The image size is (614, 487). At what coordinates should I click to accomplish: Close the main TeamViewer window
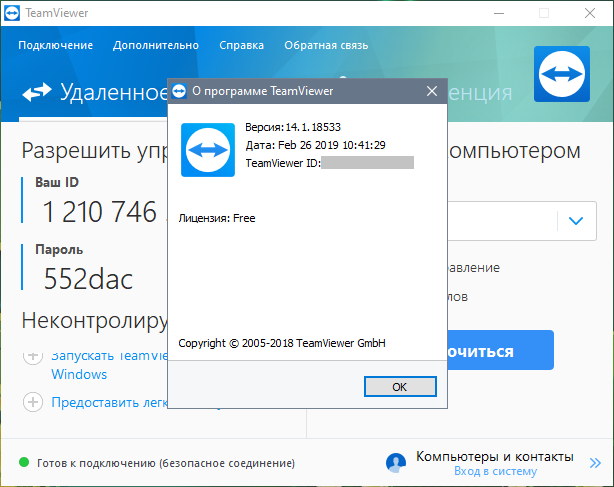pos(590,13)
